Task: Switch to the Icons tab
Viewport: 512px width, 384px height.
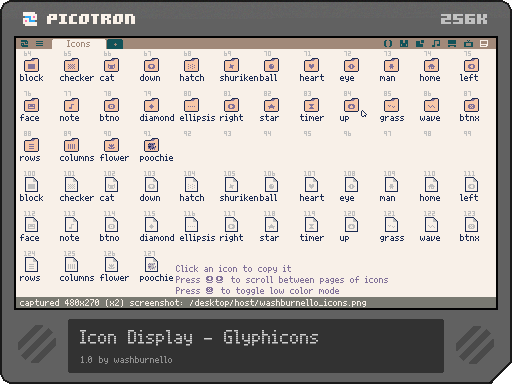Action: [78, 44]
